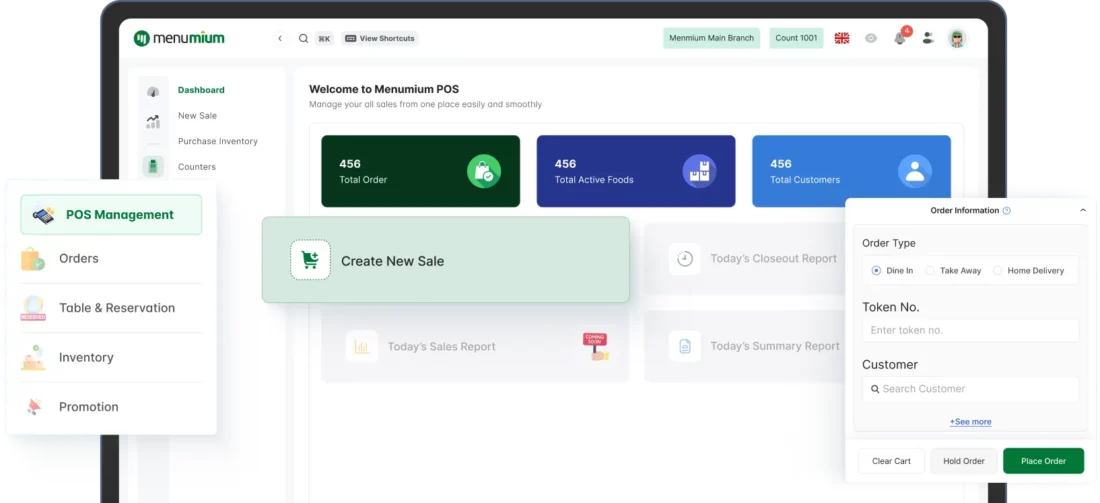This screenshot has height=503, width=1100.
Task: Click the Reserved table icon
Action: pyautogui.click(x=33, y=308)
